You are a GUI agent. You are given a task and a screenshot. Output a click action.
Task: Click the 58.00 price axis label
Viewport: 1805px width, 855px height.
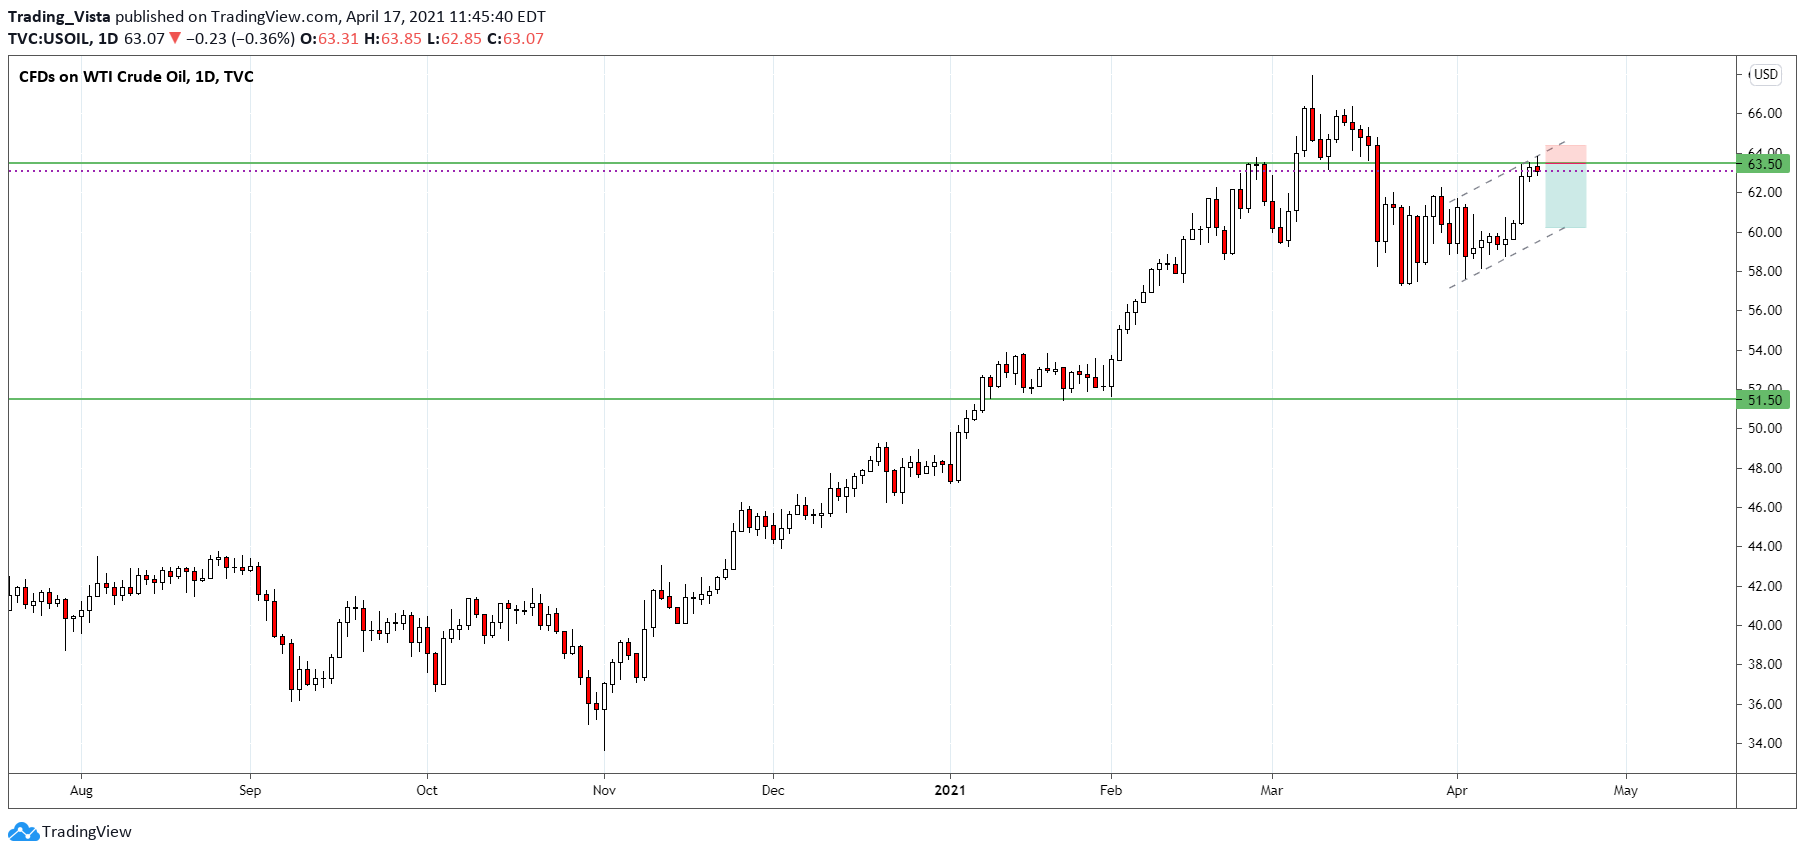(x=1765, y=271)
